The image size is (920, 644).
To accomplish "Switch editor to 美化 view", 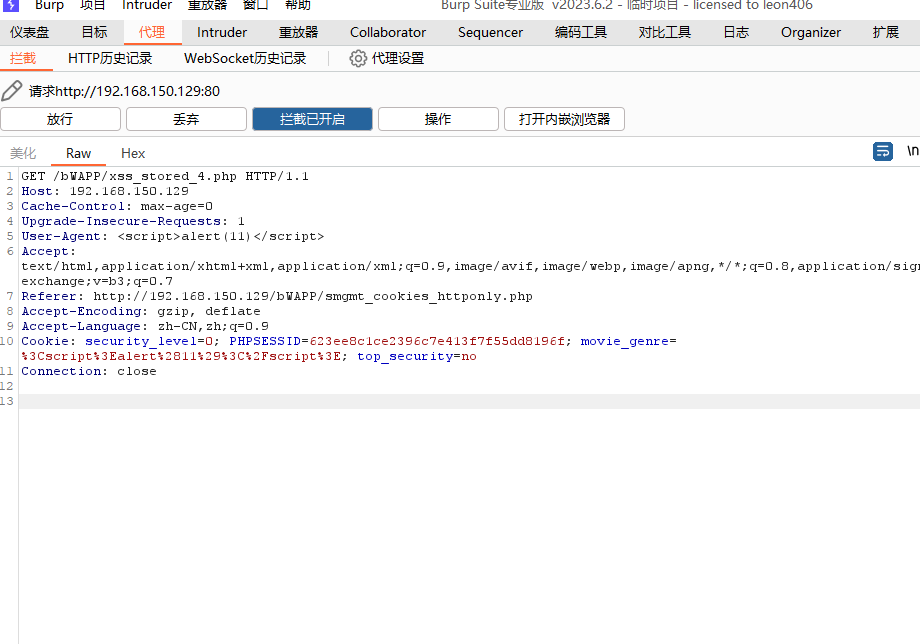I will pos(23,154).
